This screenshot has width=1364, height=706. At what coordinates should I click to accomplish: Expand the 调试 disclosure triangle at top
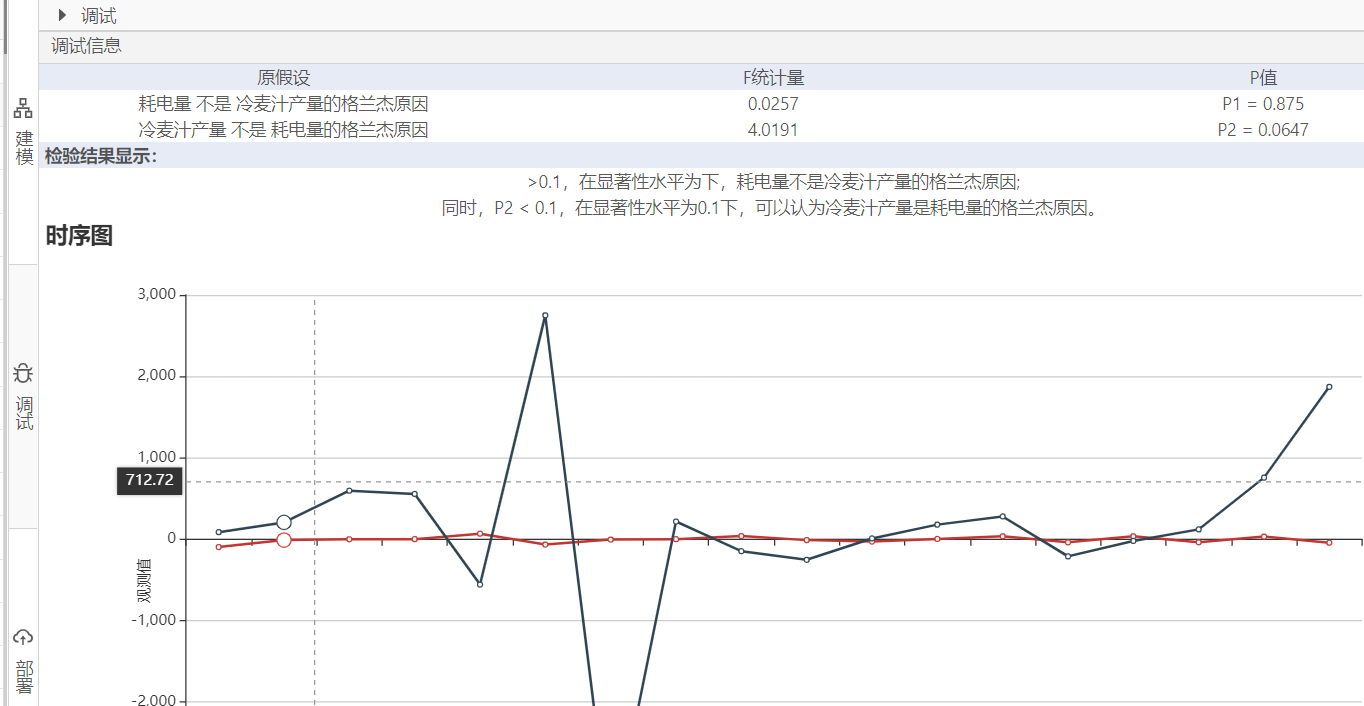(x=63, y=15)
